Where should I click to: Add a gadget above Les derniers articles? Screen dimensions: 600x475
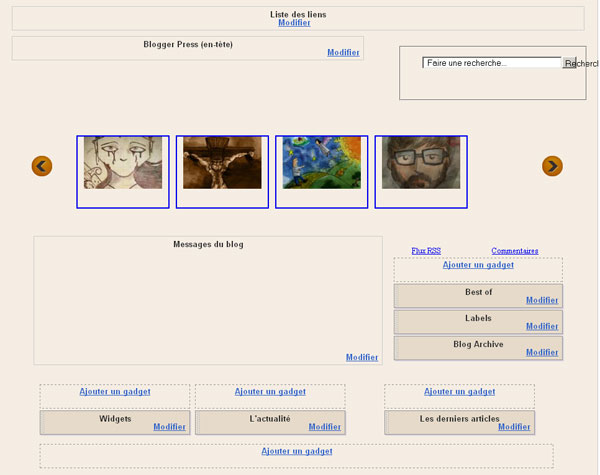(460, 392)
